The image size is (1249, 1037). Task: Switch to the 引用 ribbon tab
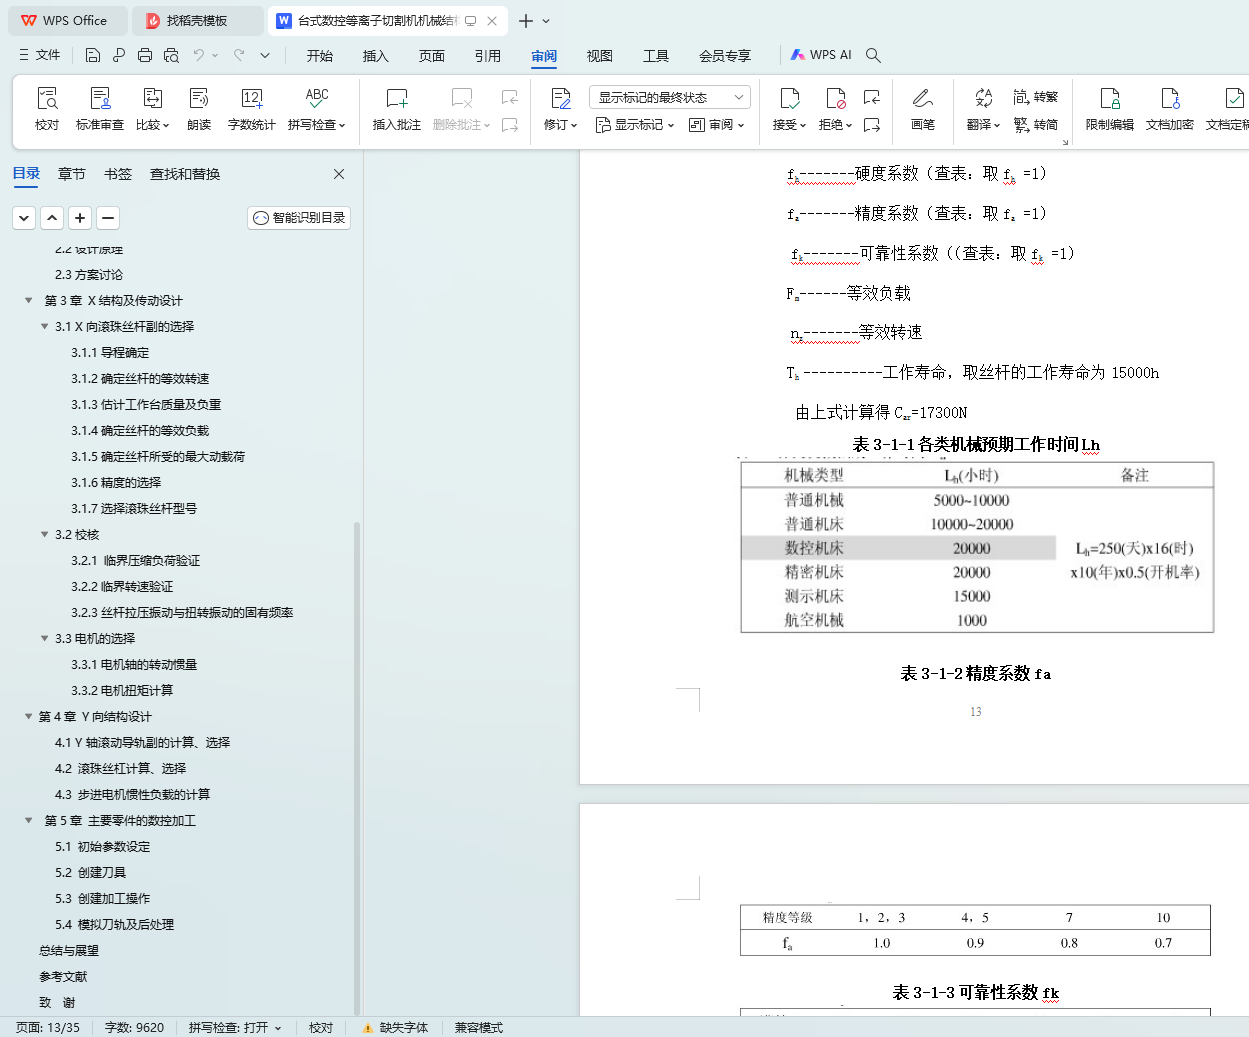point(488,56)
